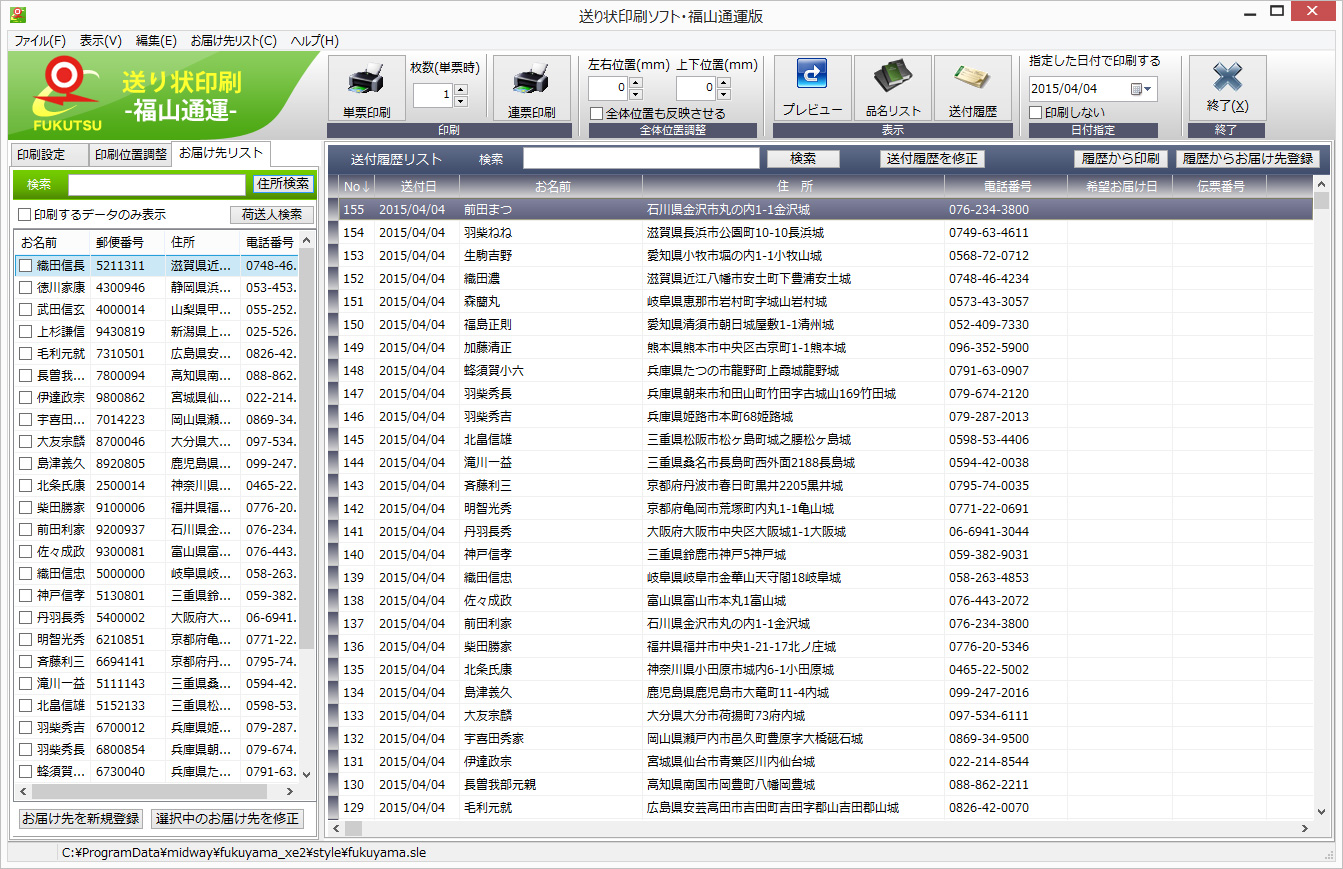Image resolution: width=1343 pixels, height=869 pixels.
Task: Decrease the 左右位置 spinner value
Action: click(x=636, y=94)
